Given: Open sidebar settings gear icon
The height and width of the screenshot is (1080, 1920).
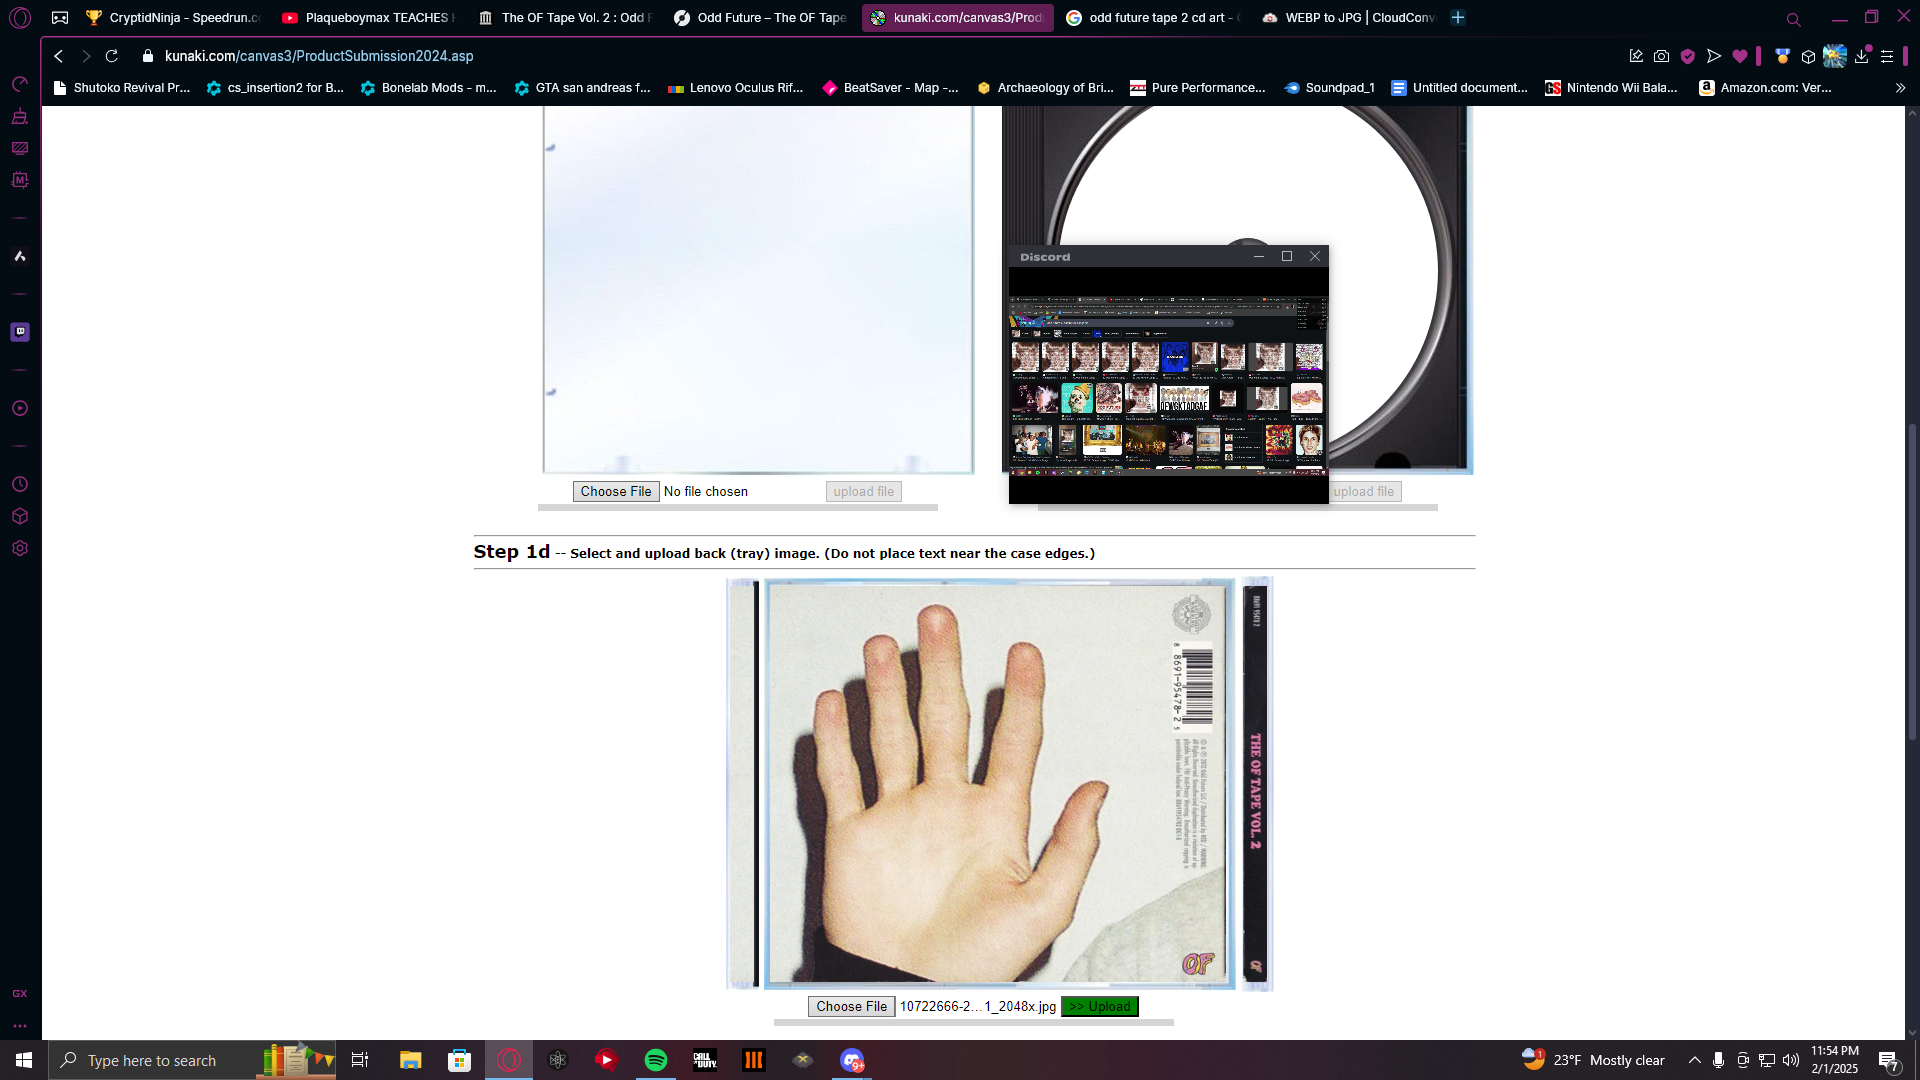Looking at the screenshot, I should pos(20,548).
